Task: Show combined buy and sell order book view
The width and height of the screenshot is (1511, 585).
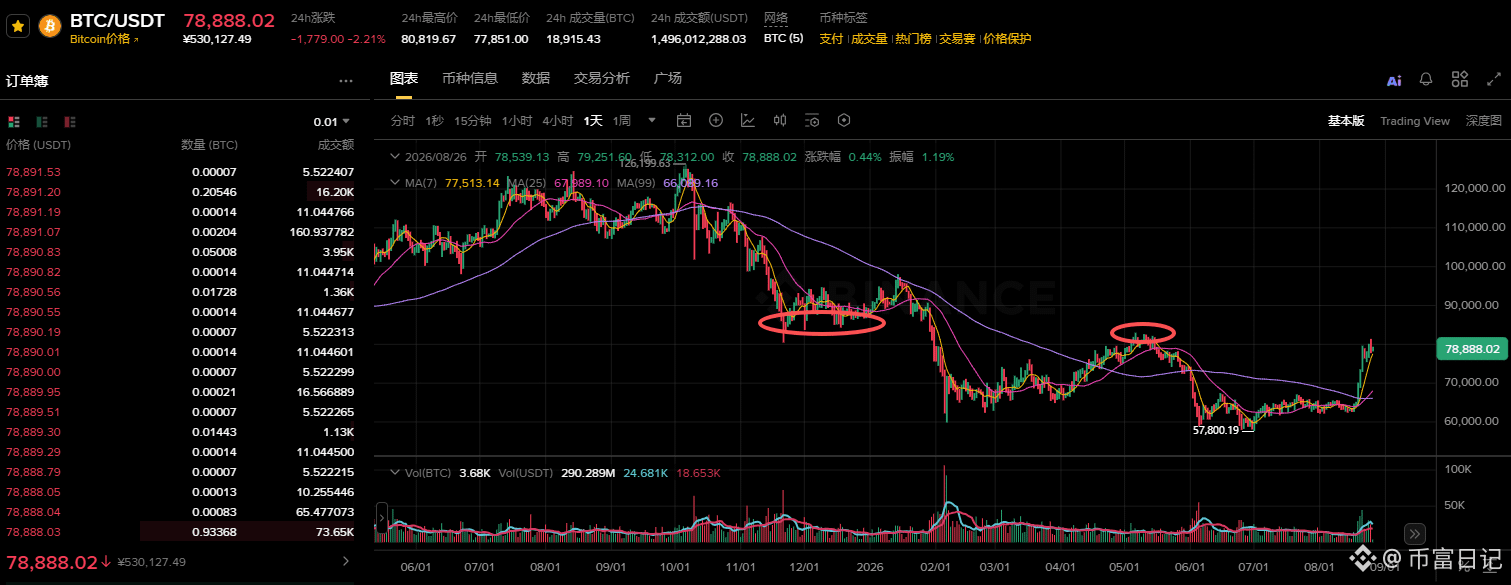Action: [14, 122]
